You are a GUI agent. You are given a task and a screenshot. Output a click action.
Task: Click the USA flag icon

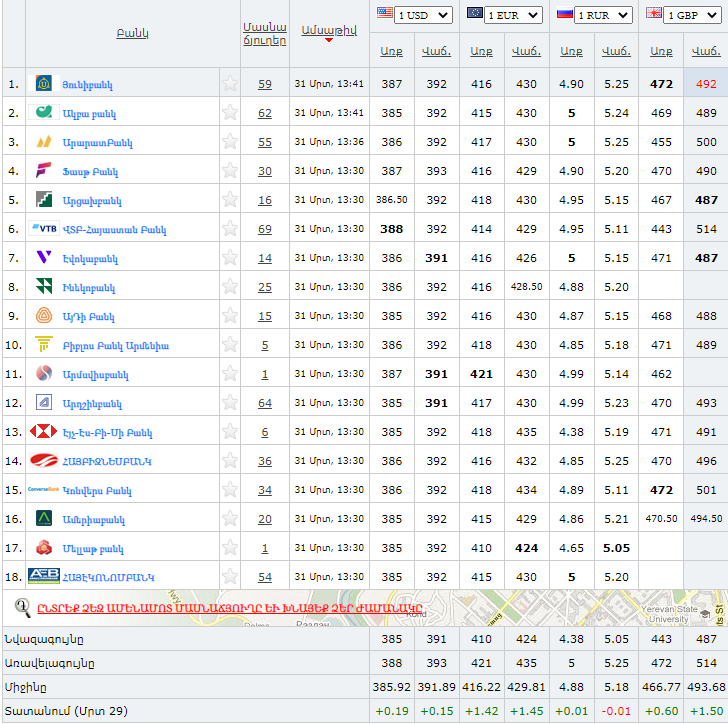[384, 13]
